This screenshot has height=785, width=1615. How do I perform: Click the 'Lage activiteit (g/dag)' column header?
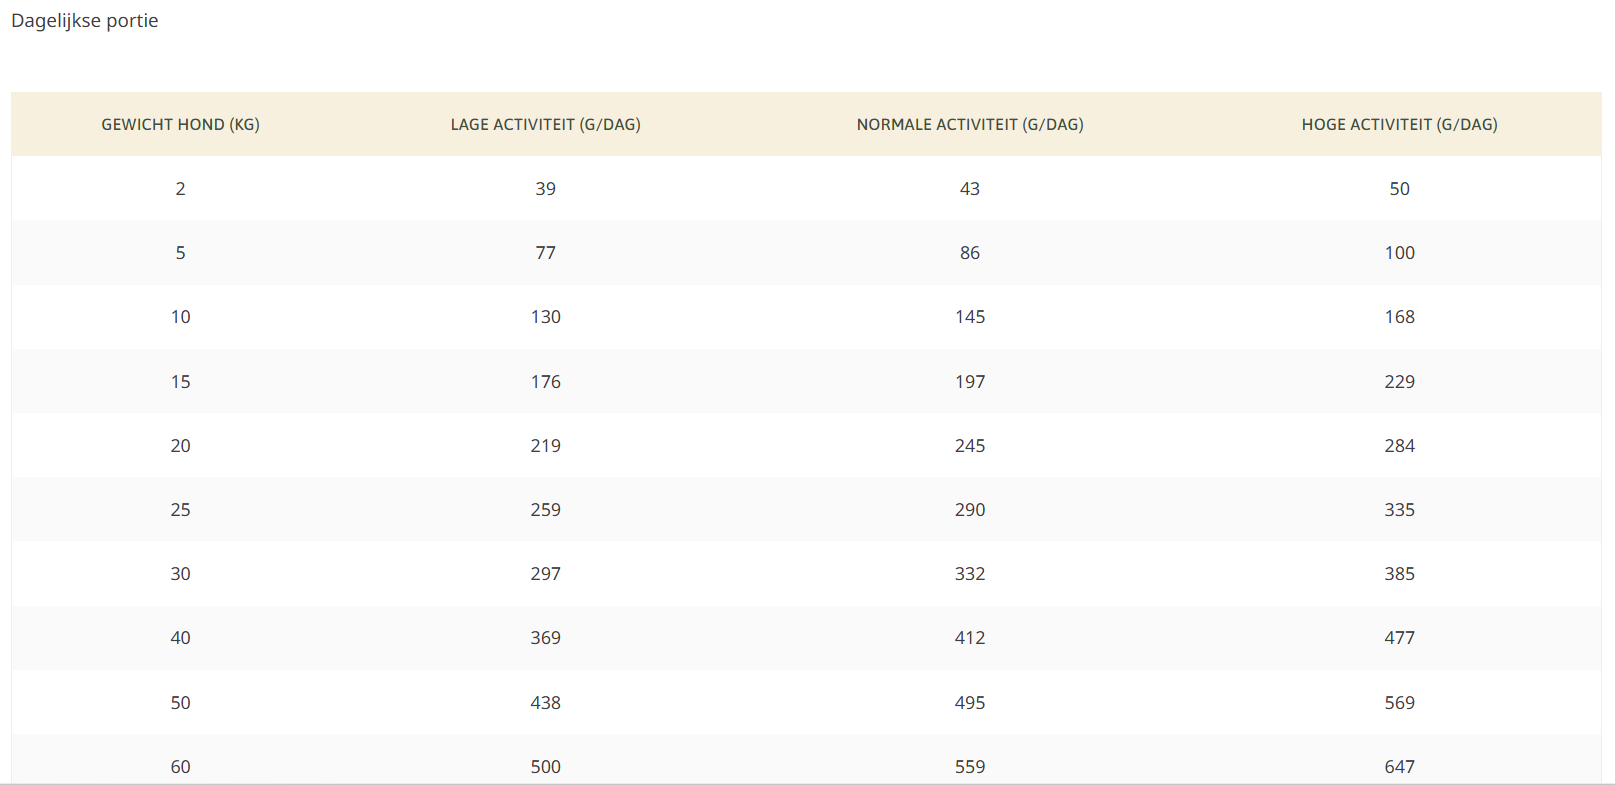[545, 125]
